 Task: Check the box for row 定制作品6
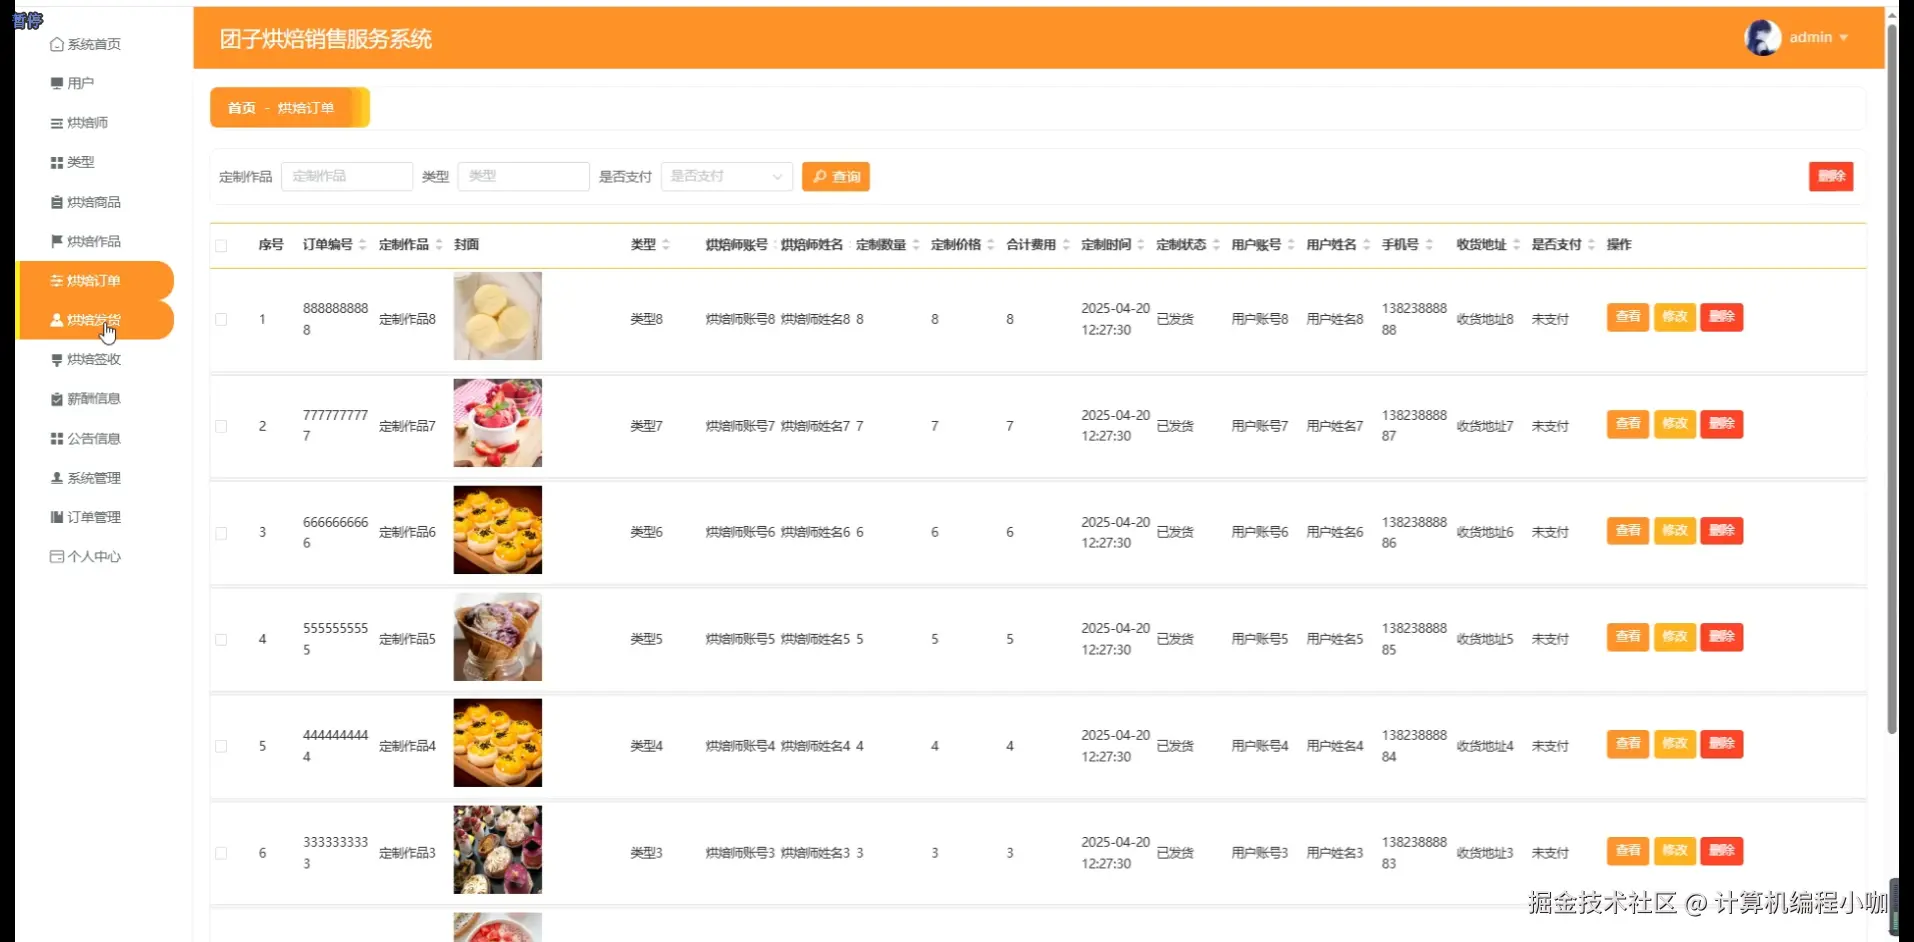coord(221,533)
